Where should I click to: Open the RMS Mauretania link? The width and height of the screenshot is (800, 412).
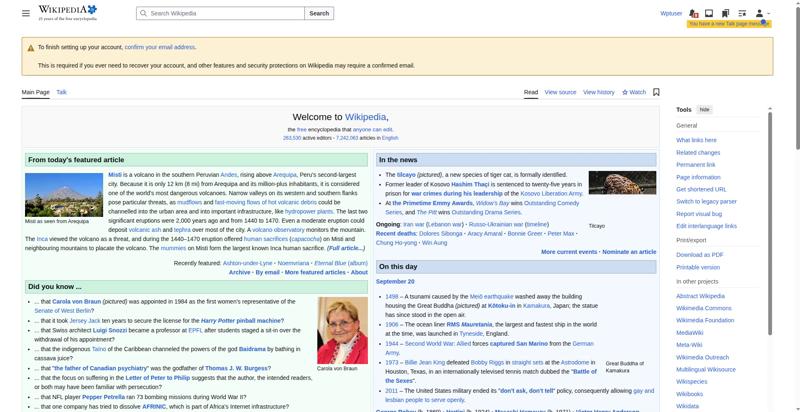point(469,325)
